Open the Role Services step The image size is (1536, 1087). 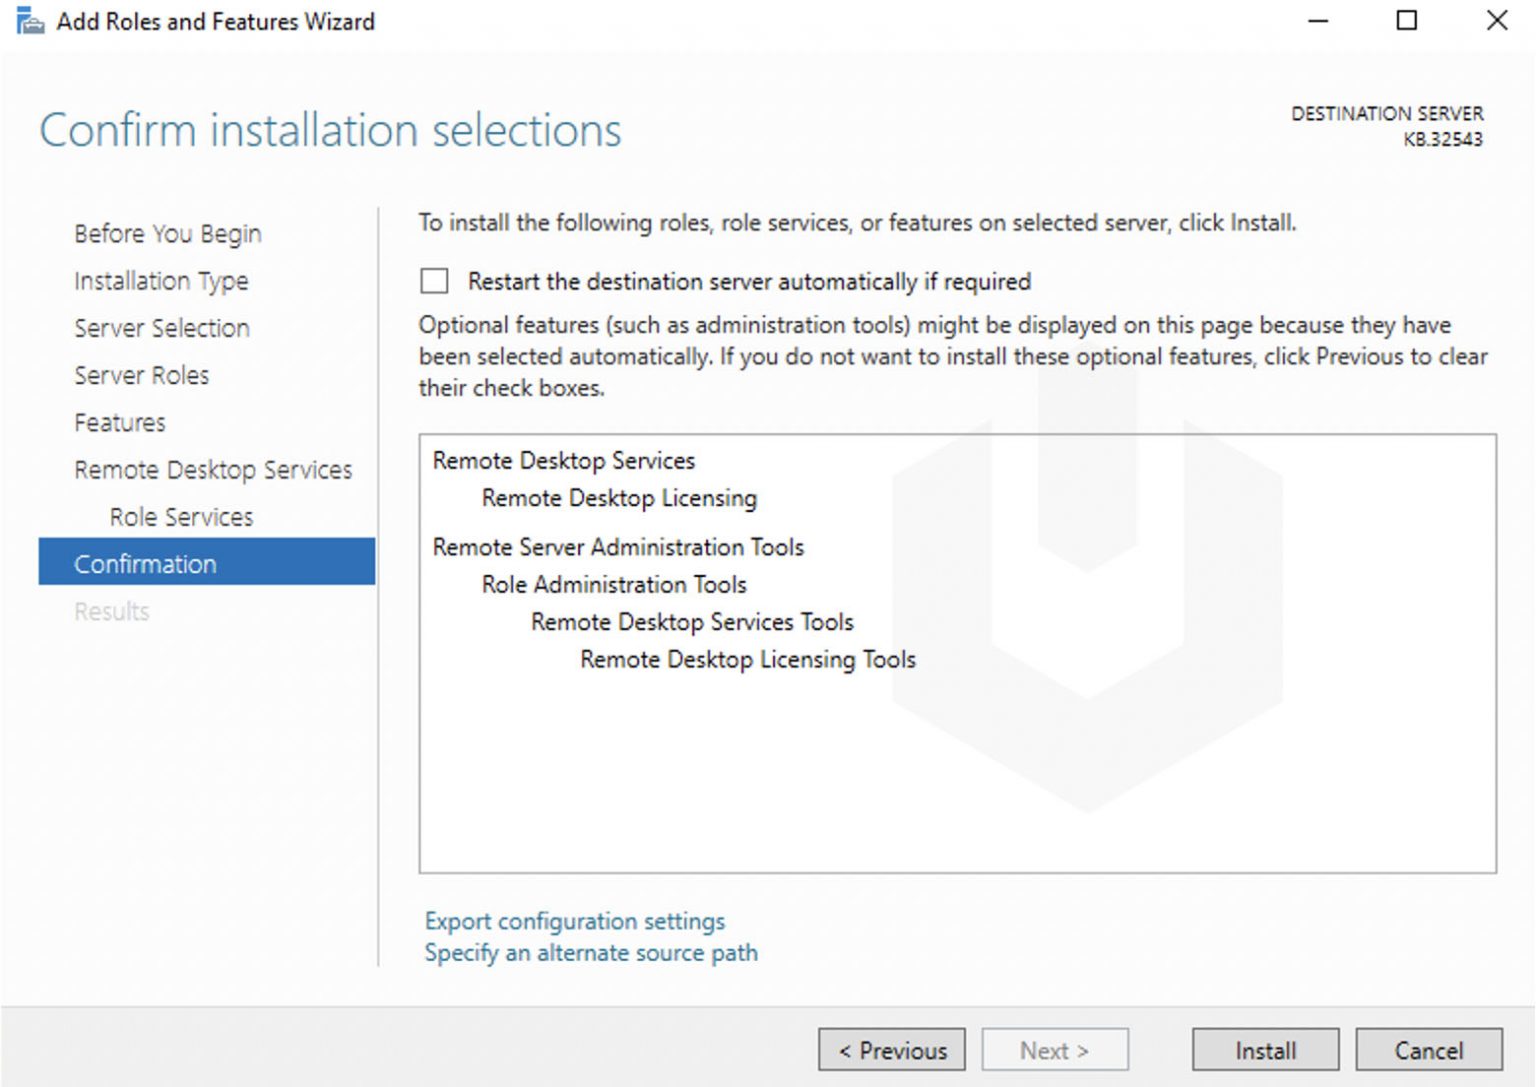pyautogui.click(x=180, y=516)
